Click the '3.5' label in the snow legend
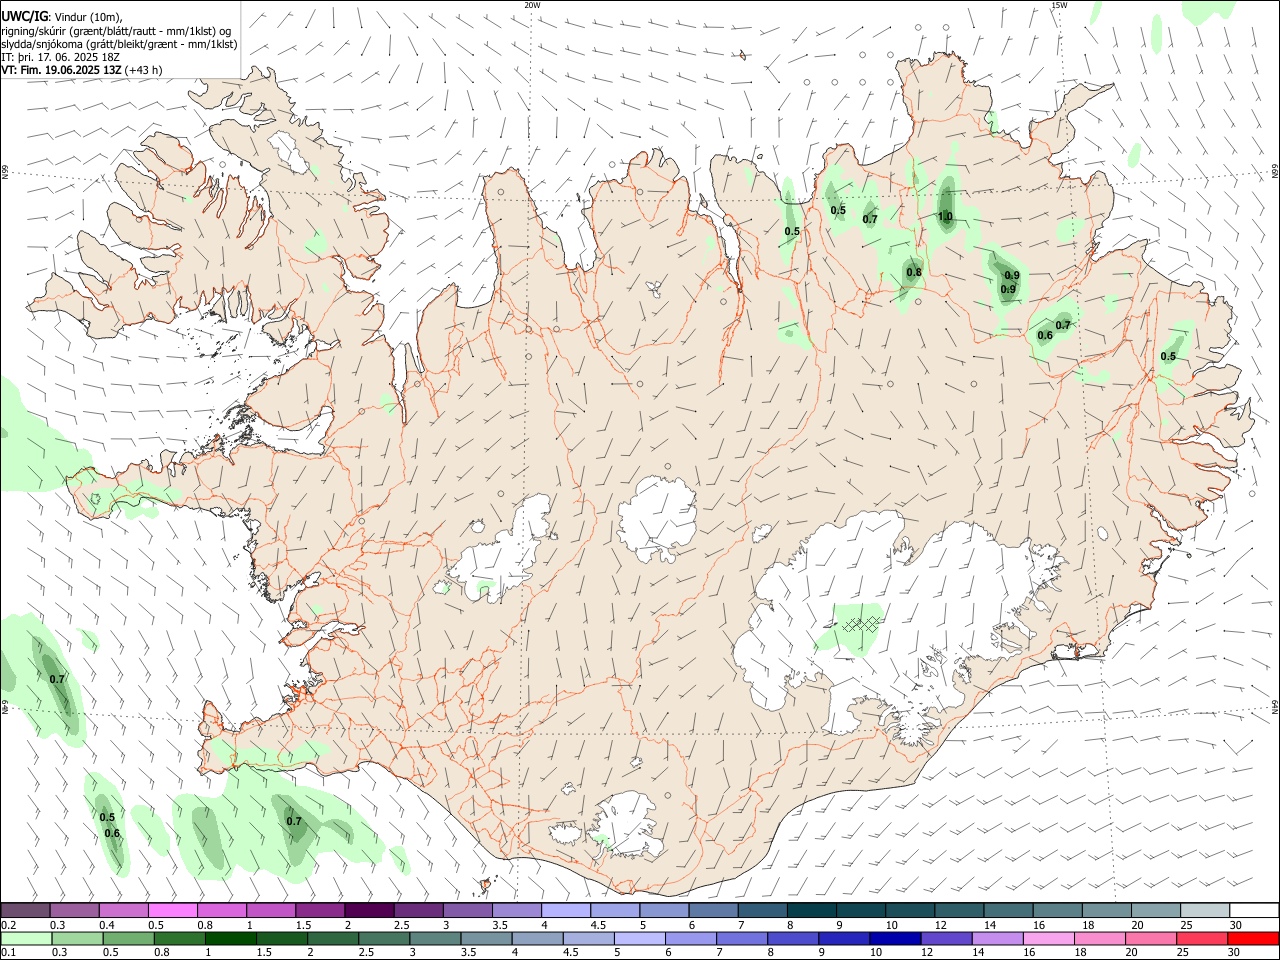 (x=500, y=925)
